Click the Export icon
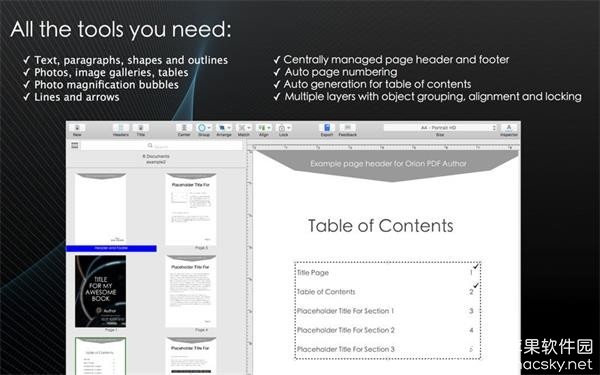 coord(327,128)
